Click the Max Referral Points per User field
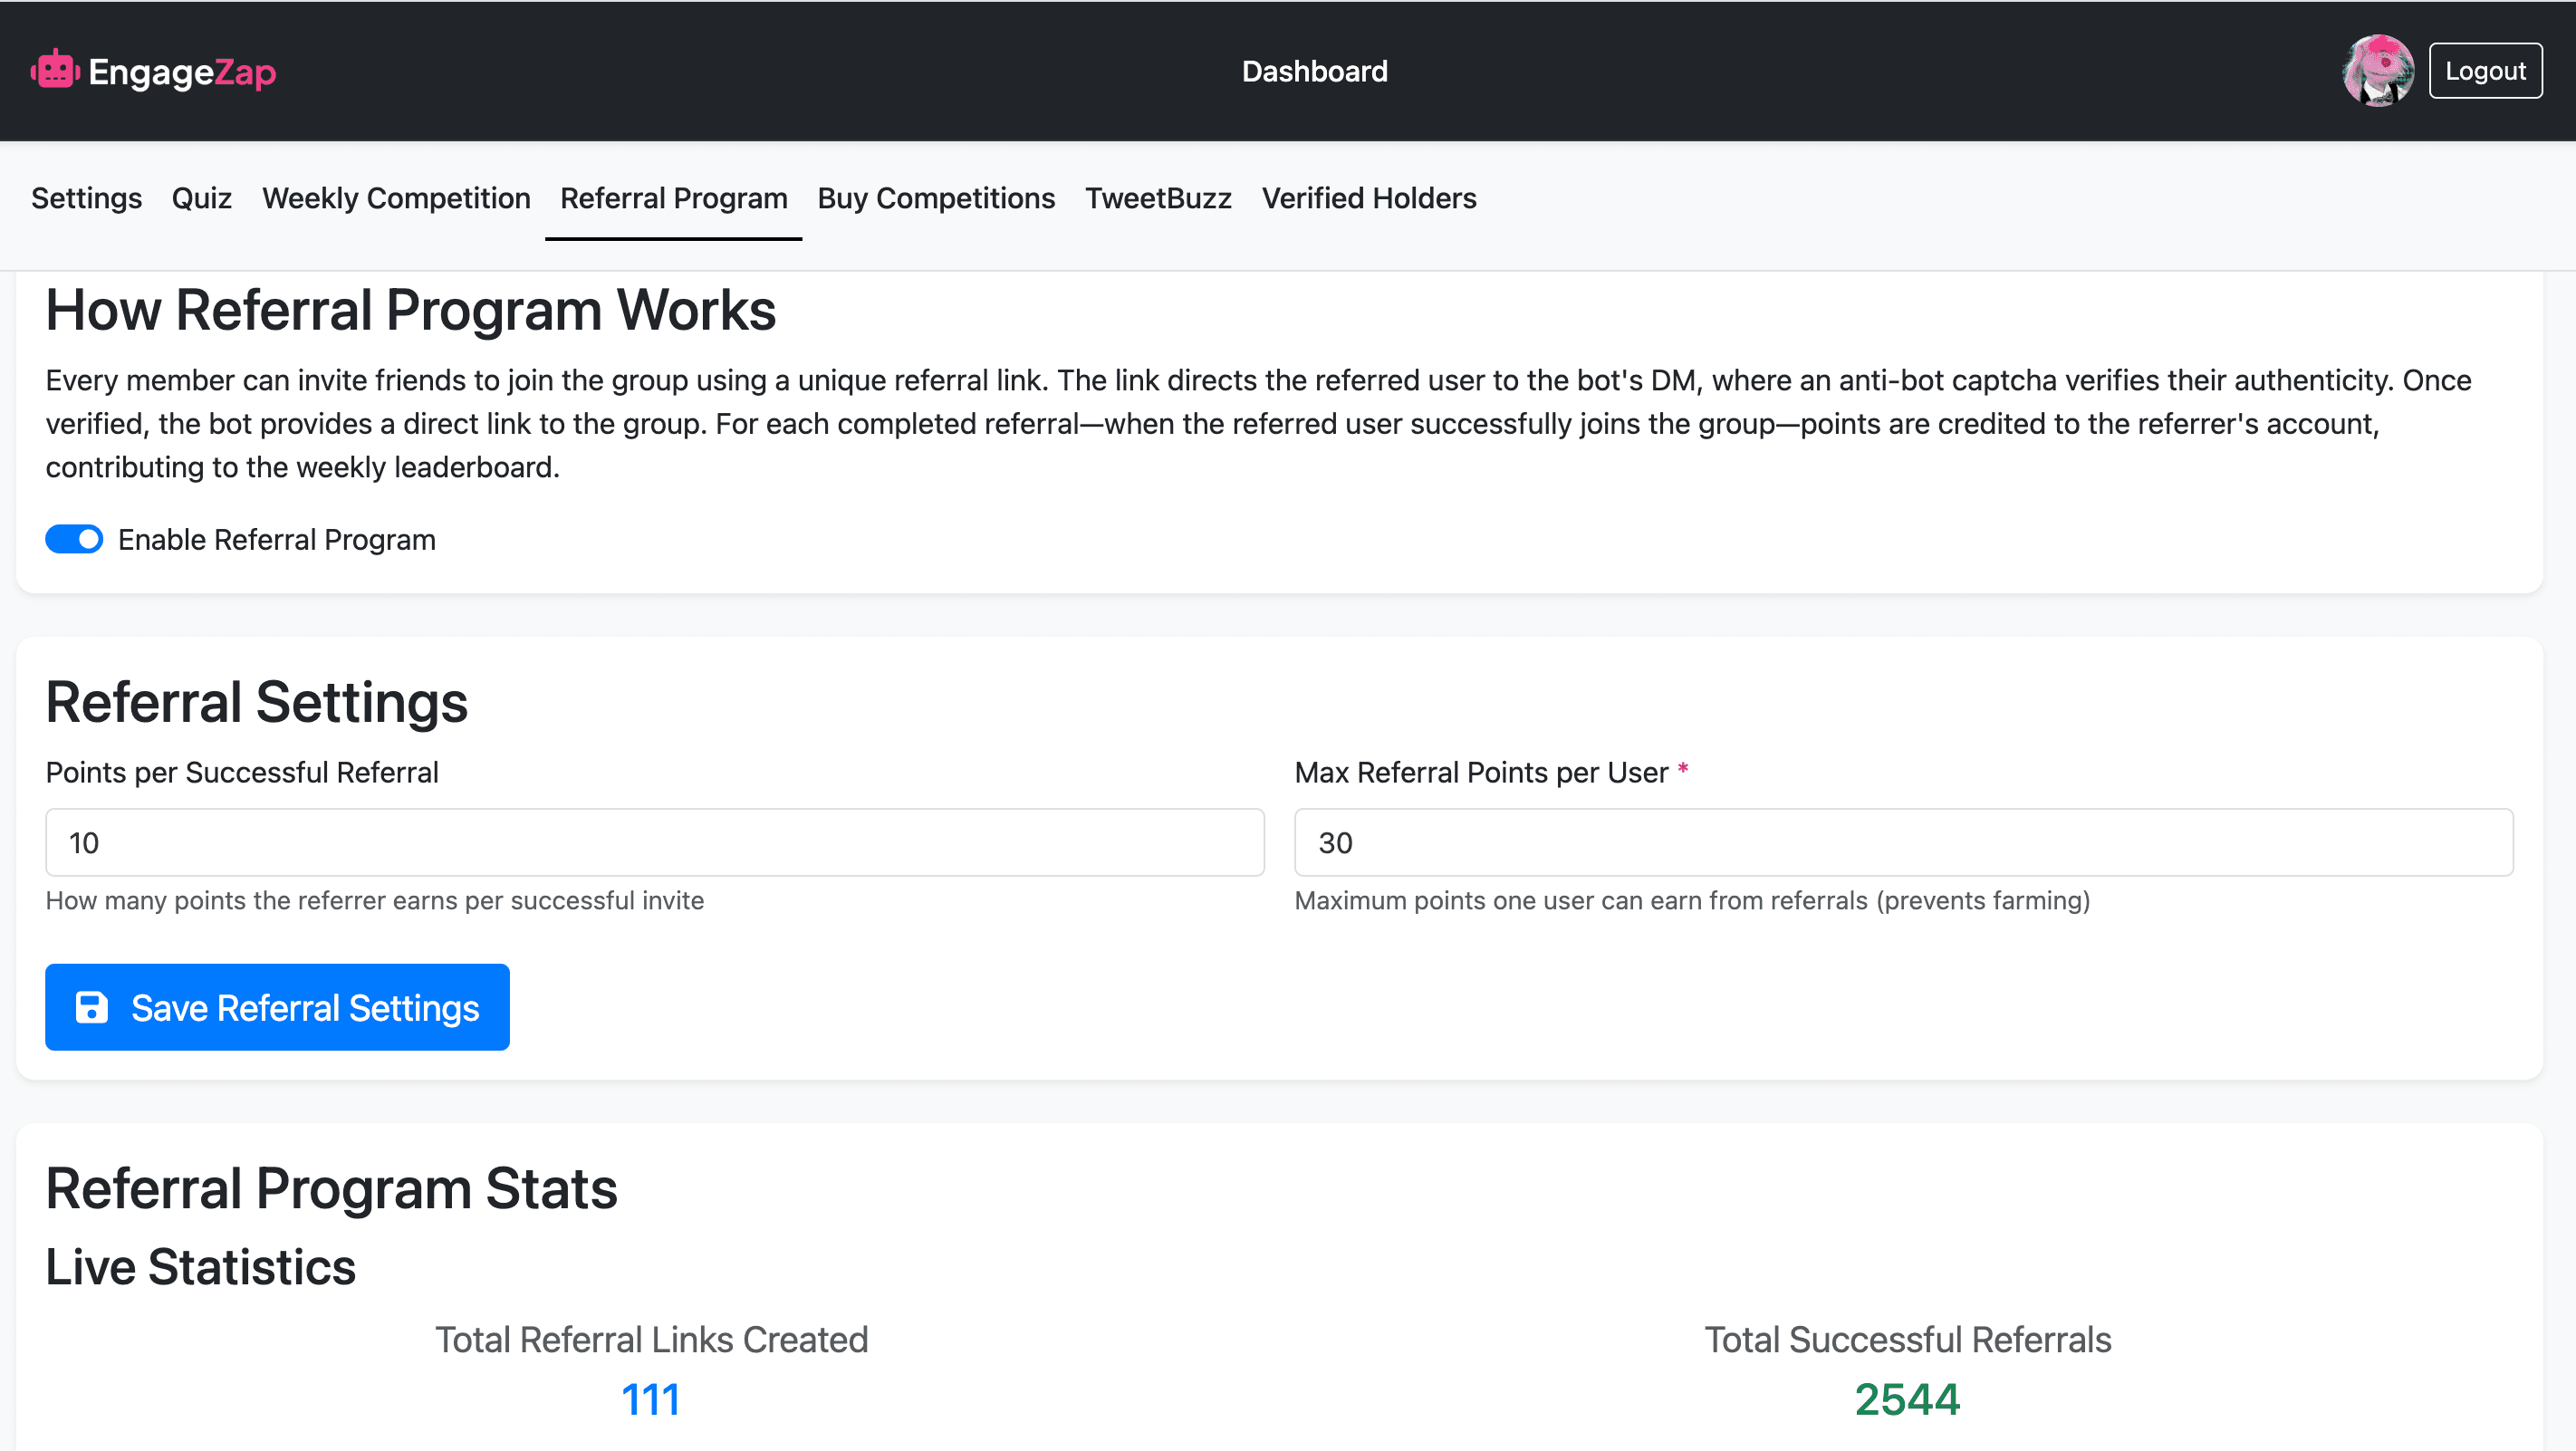This screenshot has height=1451, width=2576. click(x=1903, y=842)
